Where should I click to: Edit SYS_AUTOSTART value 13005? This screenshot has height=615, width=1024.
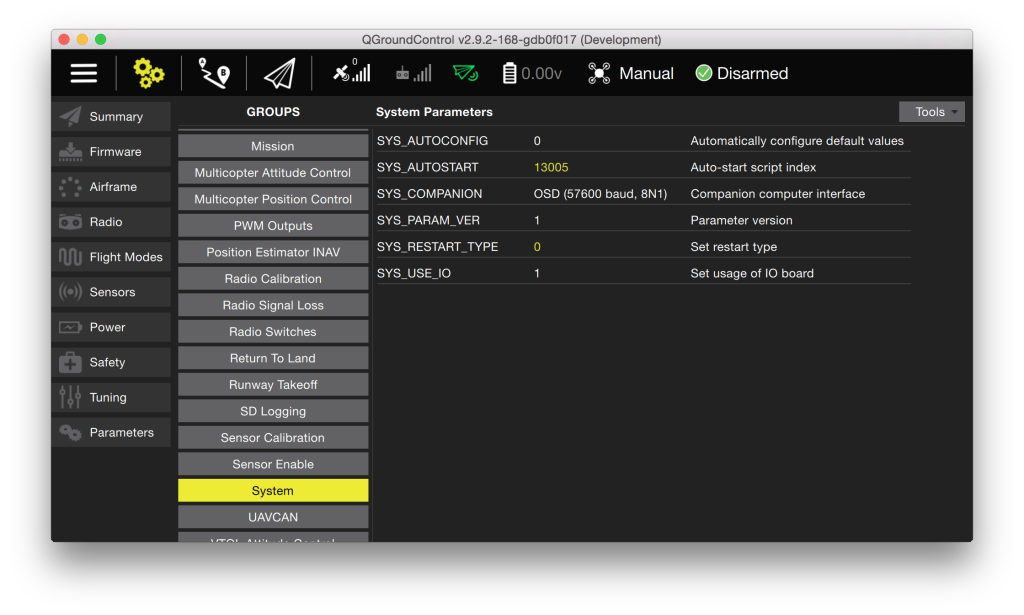551,168
